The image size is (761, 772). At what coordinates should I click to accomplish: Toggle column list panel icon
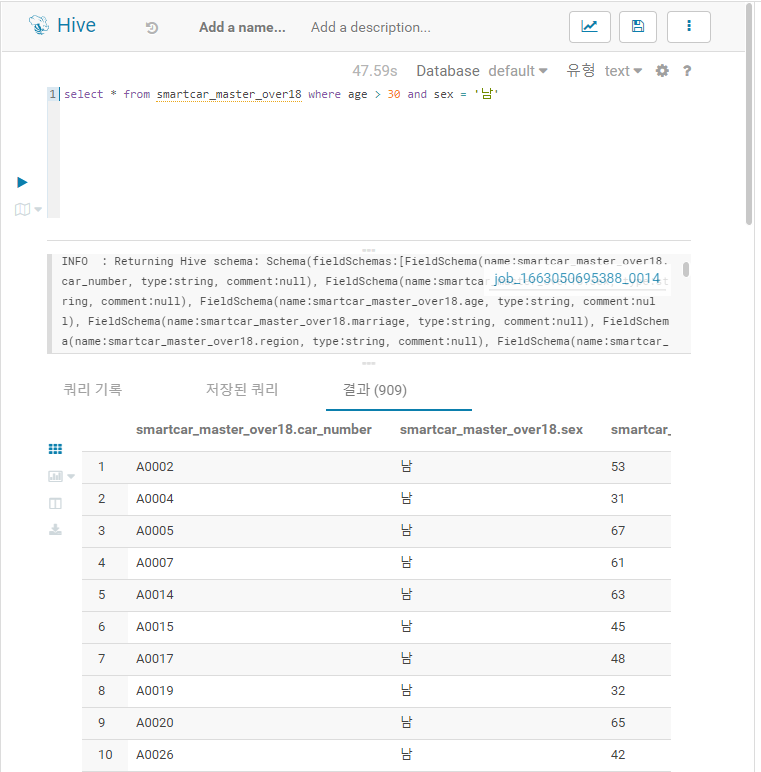tap(55, 504)
